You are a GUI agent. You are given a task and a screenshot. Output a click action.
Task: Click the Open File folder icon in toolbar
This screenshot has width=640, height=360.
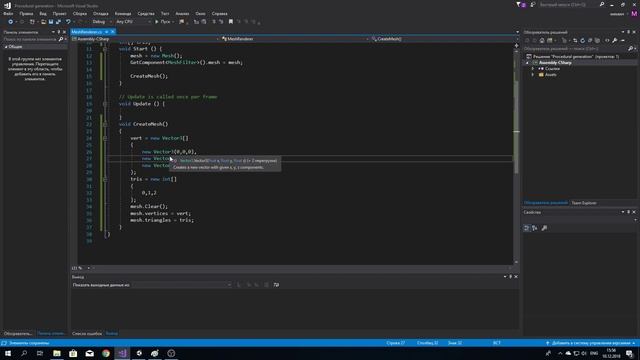(43, 22)
